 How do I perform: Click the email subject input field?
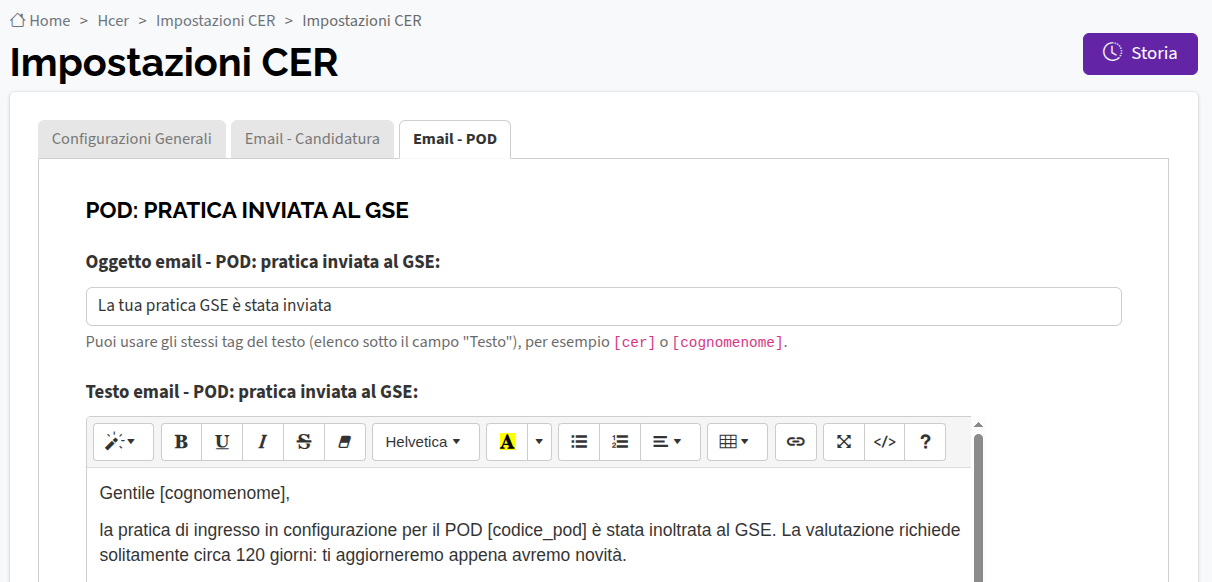[604, 306]
